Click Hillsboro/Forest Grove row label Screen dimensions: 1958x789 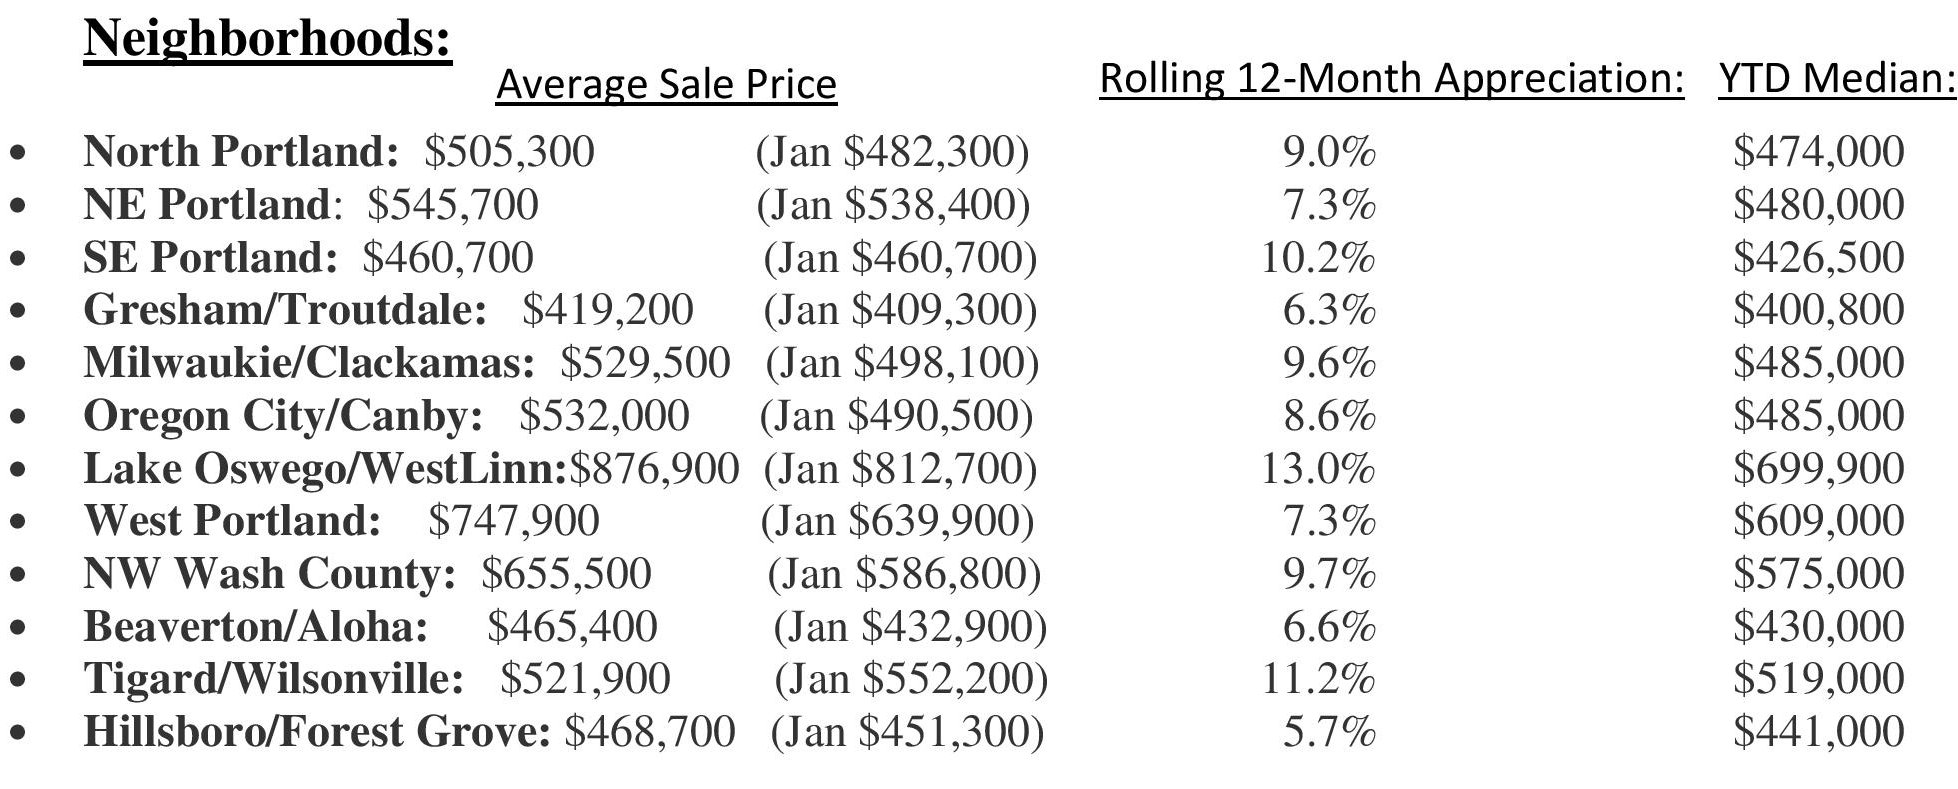point(317,732)
